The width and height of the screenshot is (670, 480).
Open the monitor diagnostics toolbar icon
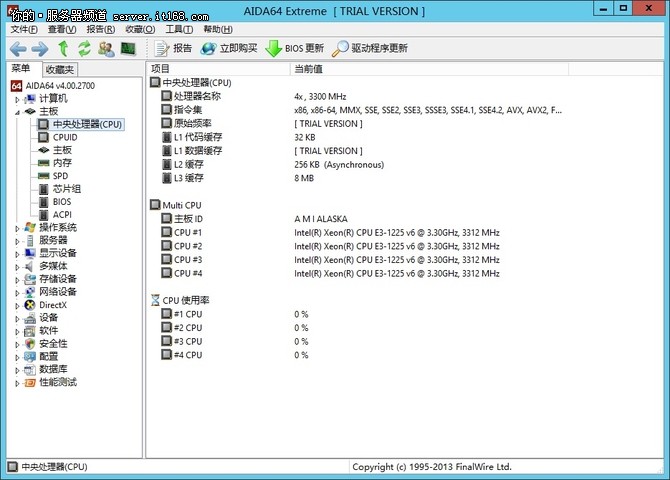pos(128,49)
